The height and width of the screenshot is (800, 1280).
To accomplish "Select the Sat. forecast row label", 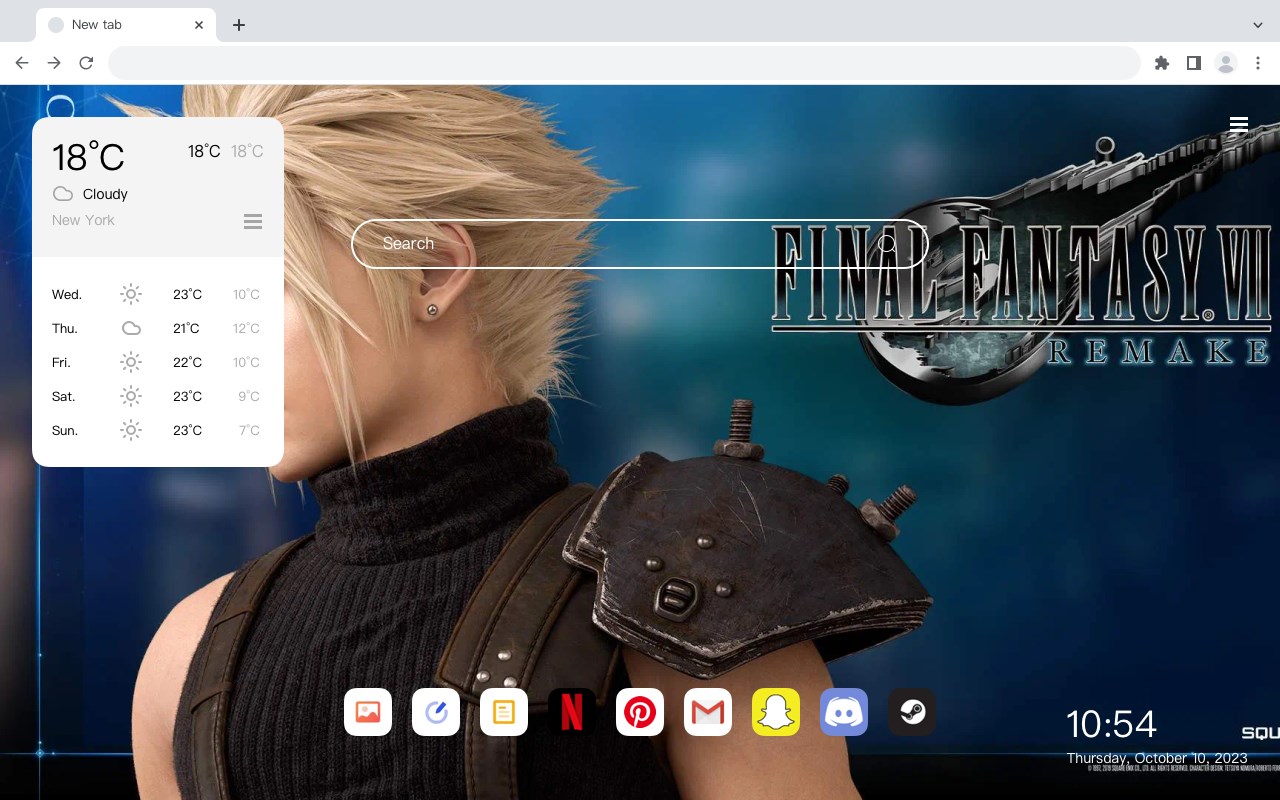I will tap(64, 397).
